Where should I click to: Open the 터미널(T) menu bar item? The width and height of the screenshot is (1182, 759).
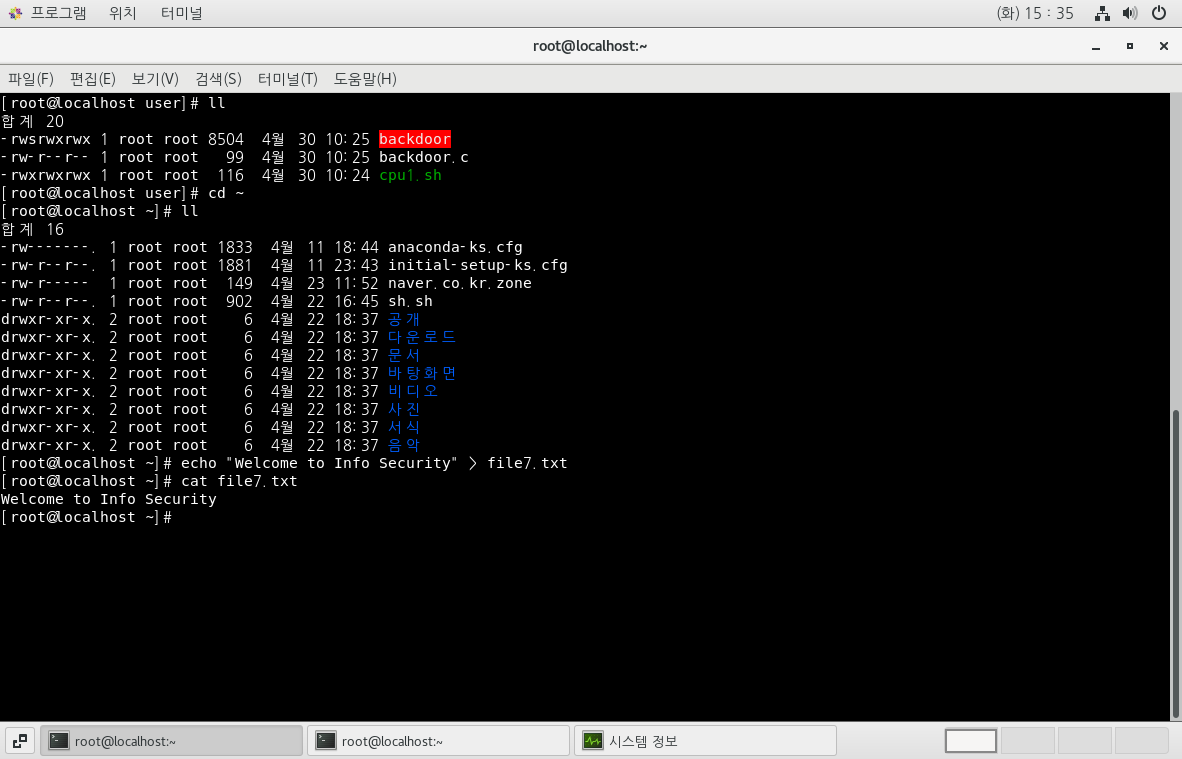[287, 78]
